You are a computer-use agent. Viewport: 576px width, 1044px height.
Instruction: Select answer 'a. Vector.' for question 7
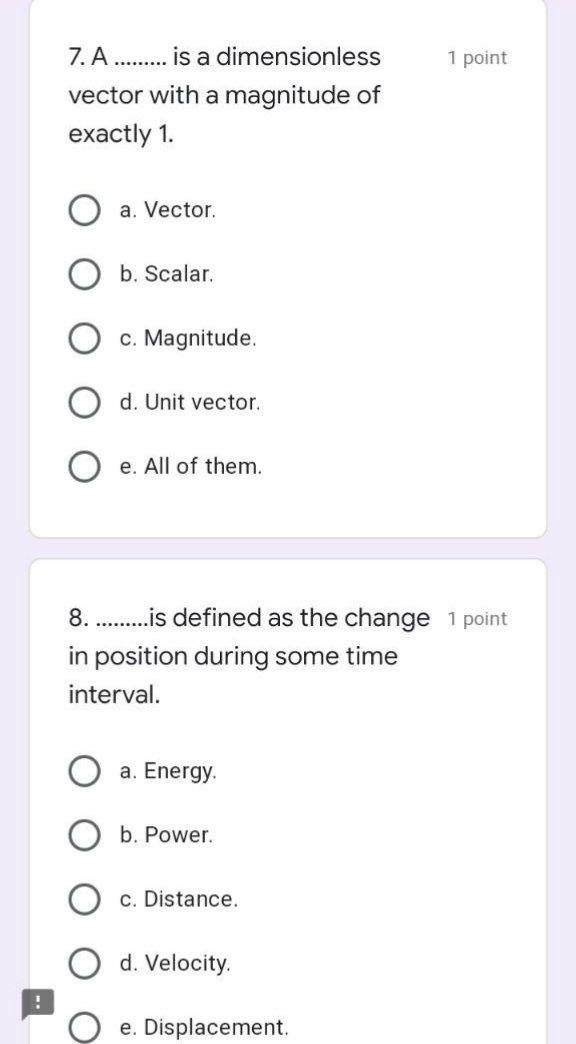(x=84, y=210)
